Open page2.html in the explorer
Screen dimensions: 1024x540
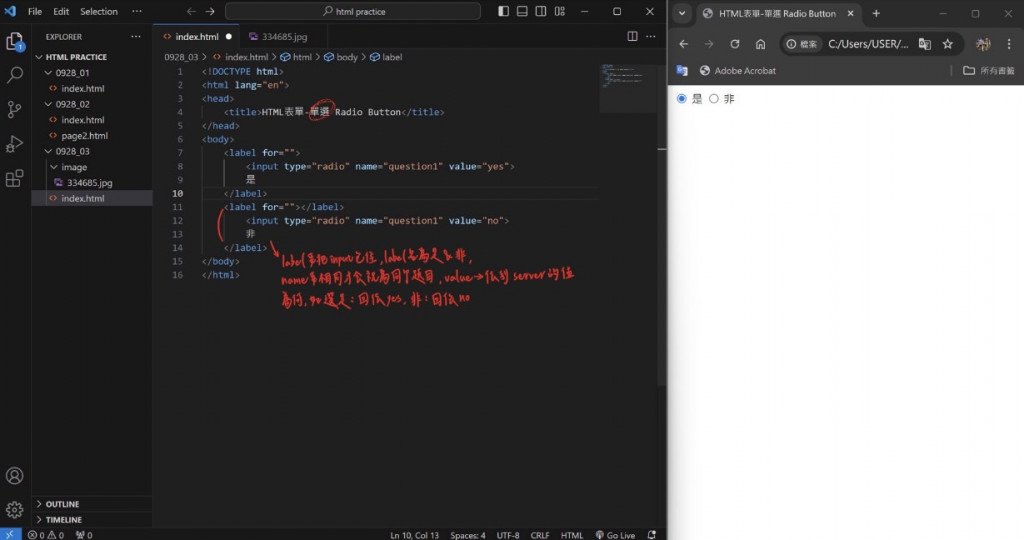(x=84, y=135)
